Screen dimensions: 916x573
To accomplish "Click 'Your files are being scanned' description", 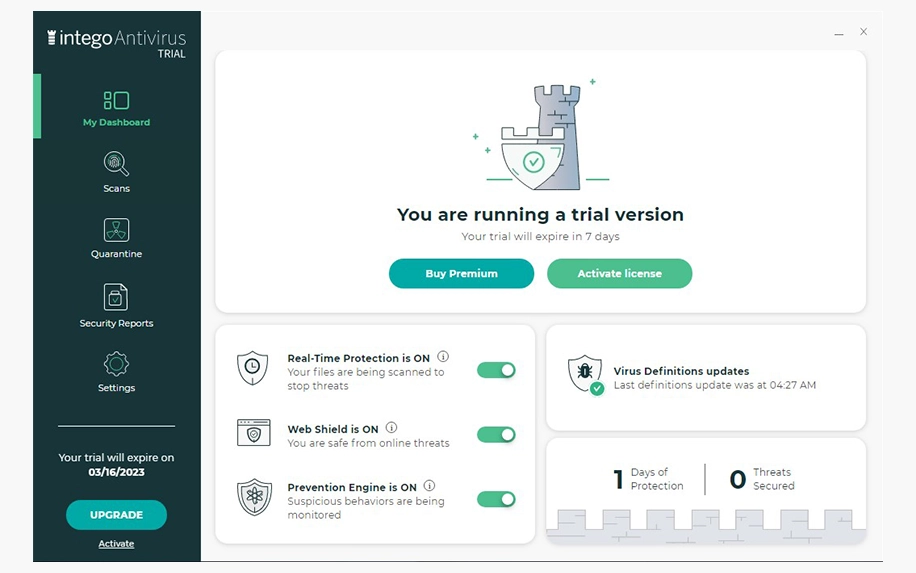I will [x=366, y=379].
